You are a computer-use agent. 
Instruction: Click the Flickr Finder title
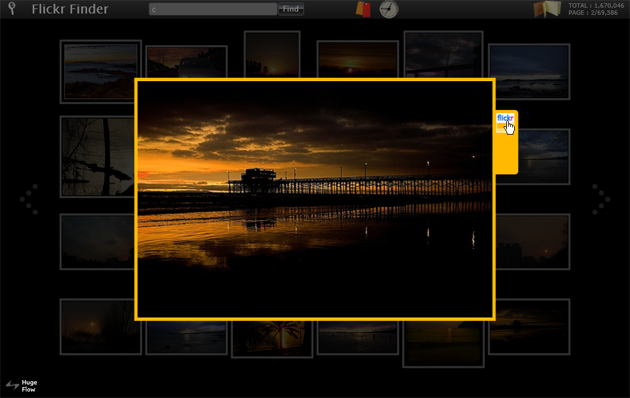point(70,9)
